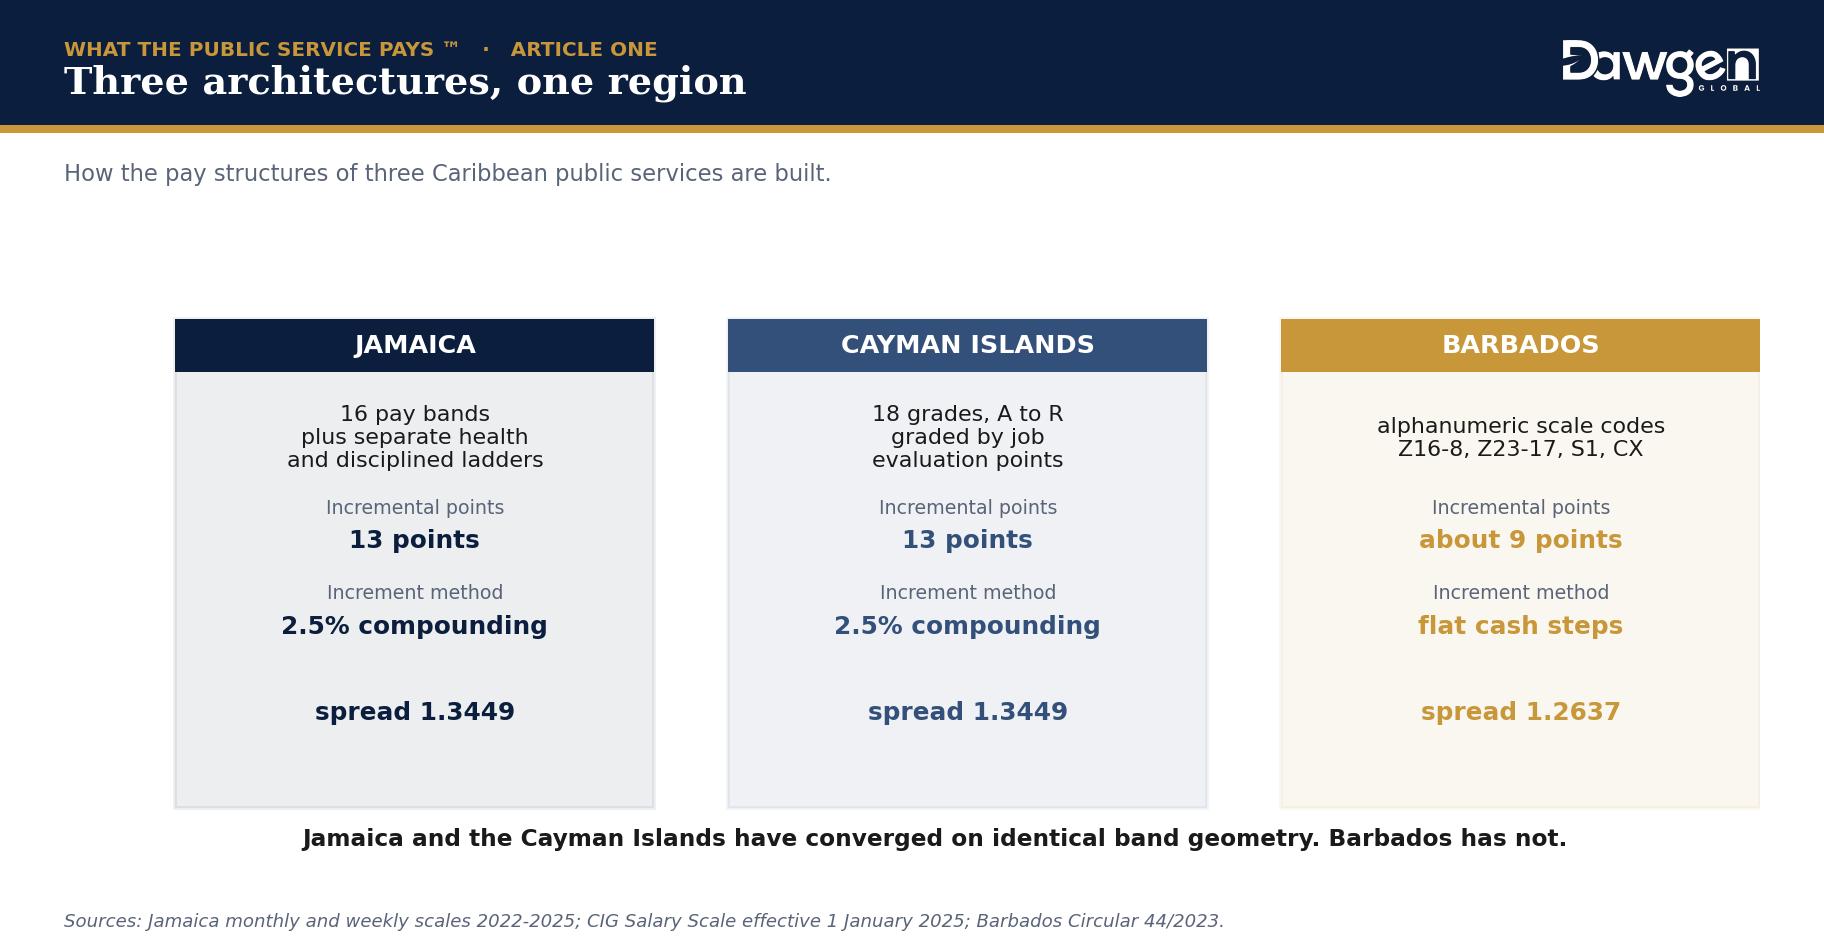Click Cayman's 'spread 1.3449' figure

967,712
